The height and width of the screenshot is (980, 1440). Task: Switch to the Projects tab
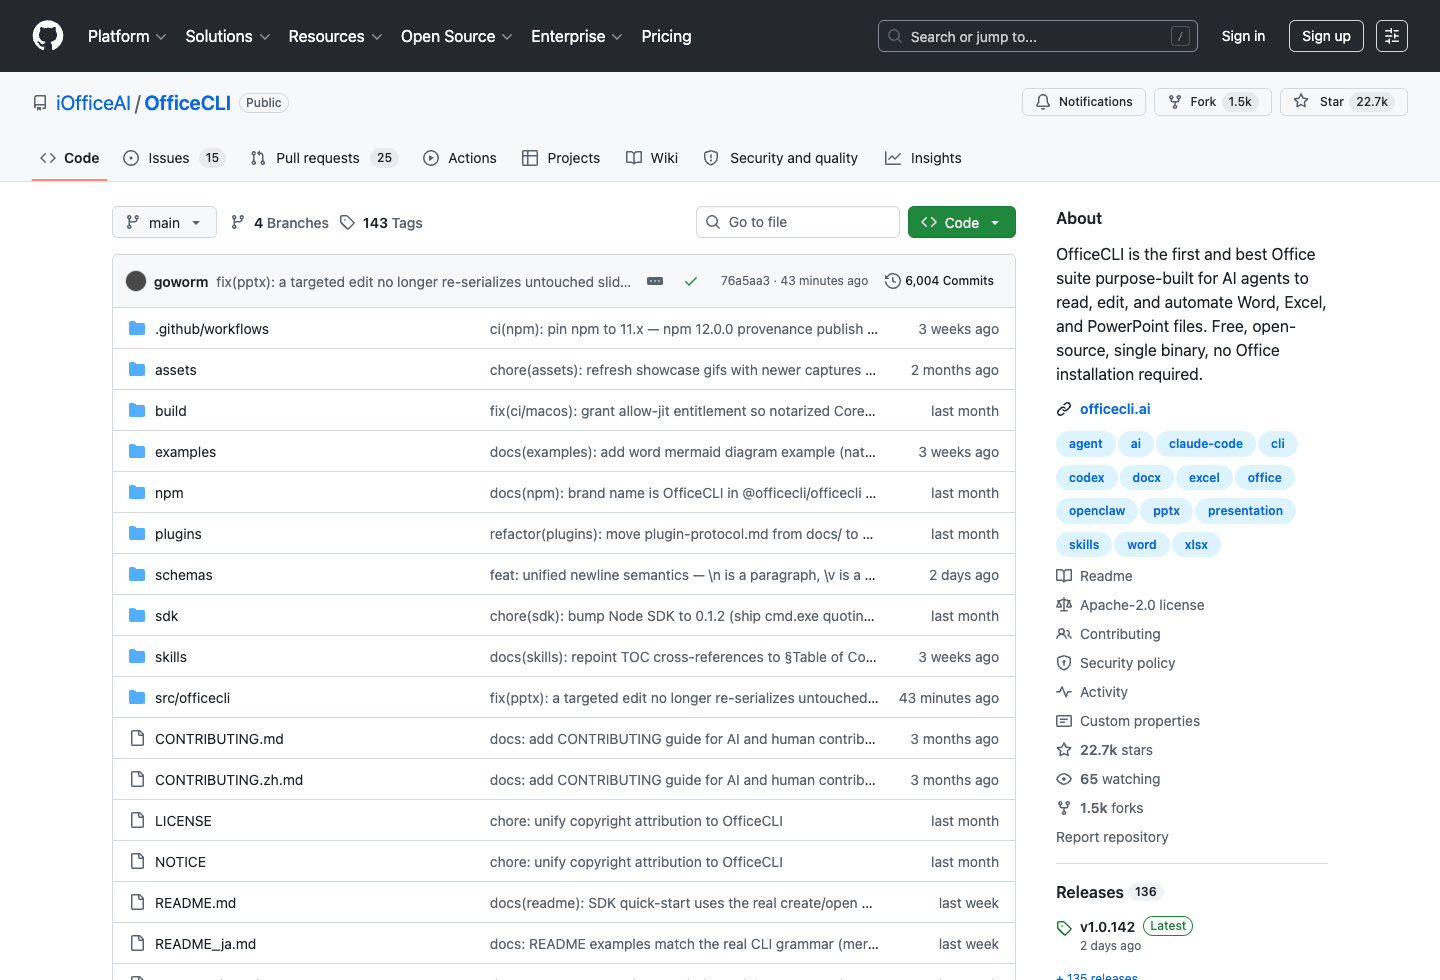point(561,158)
